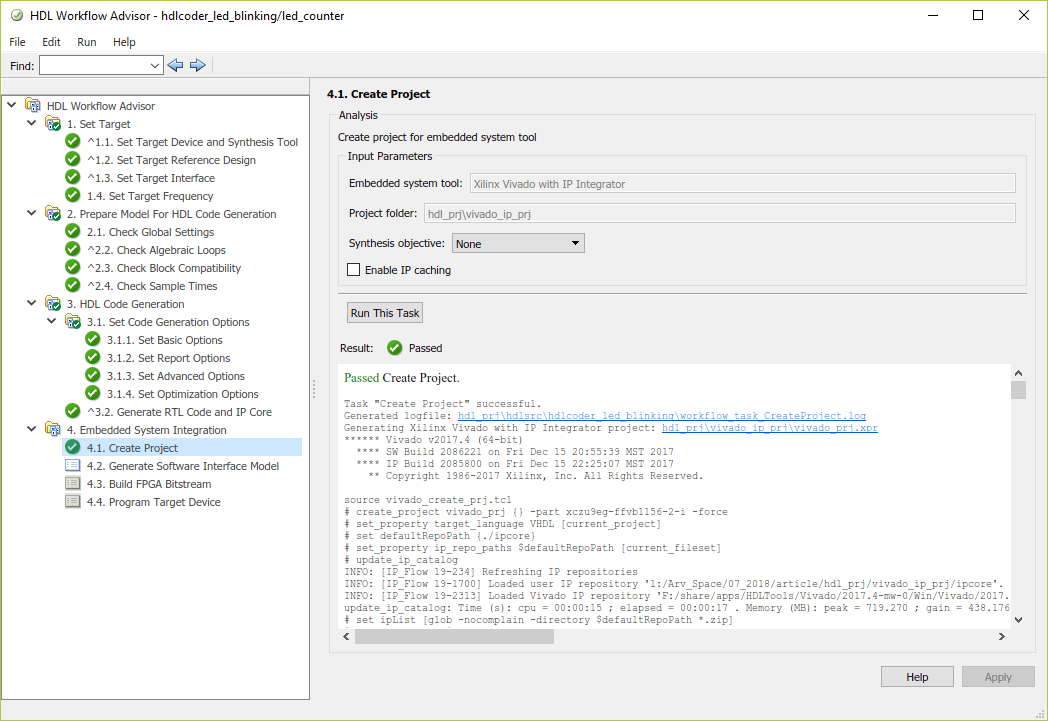Click the Build FPGA Bitstream task icon
Image resolution: width=1048 pixels, height=721 pixels.
(x=73, y=484)
